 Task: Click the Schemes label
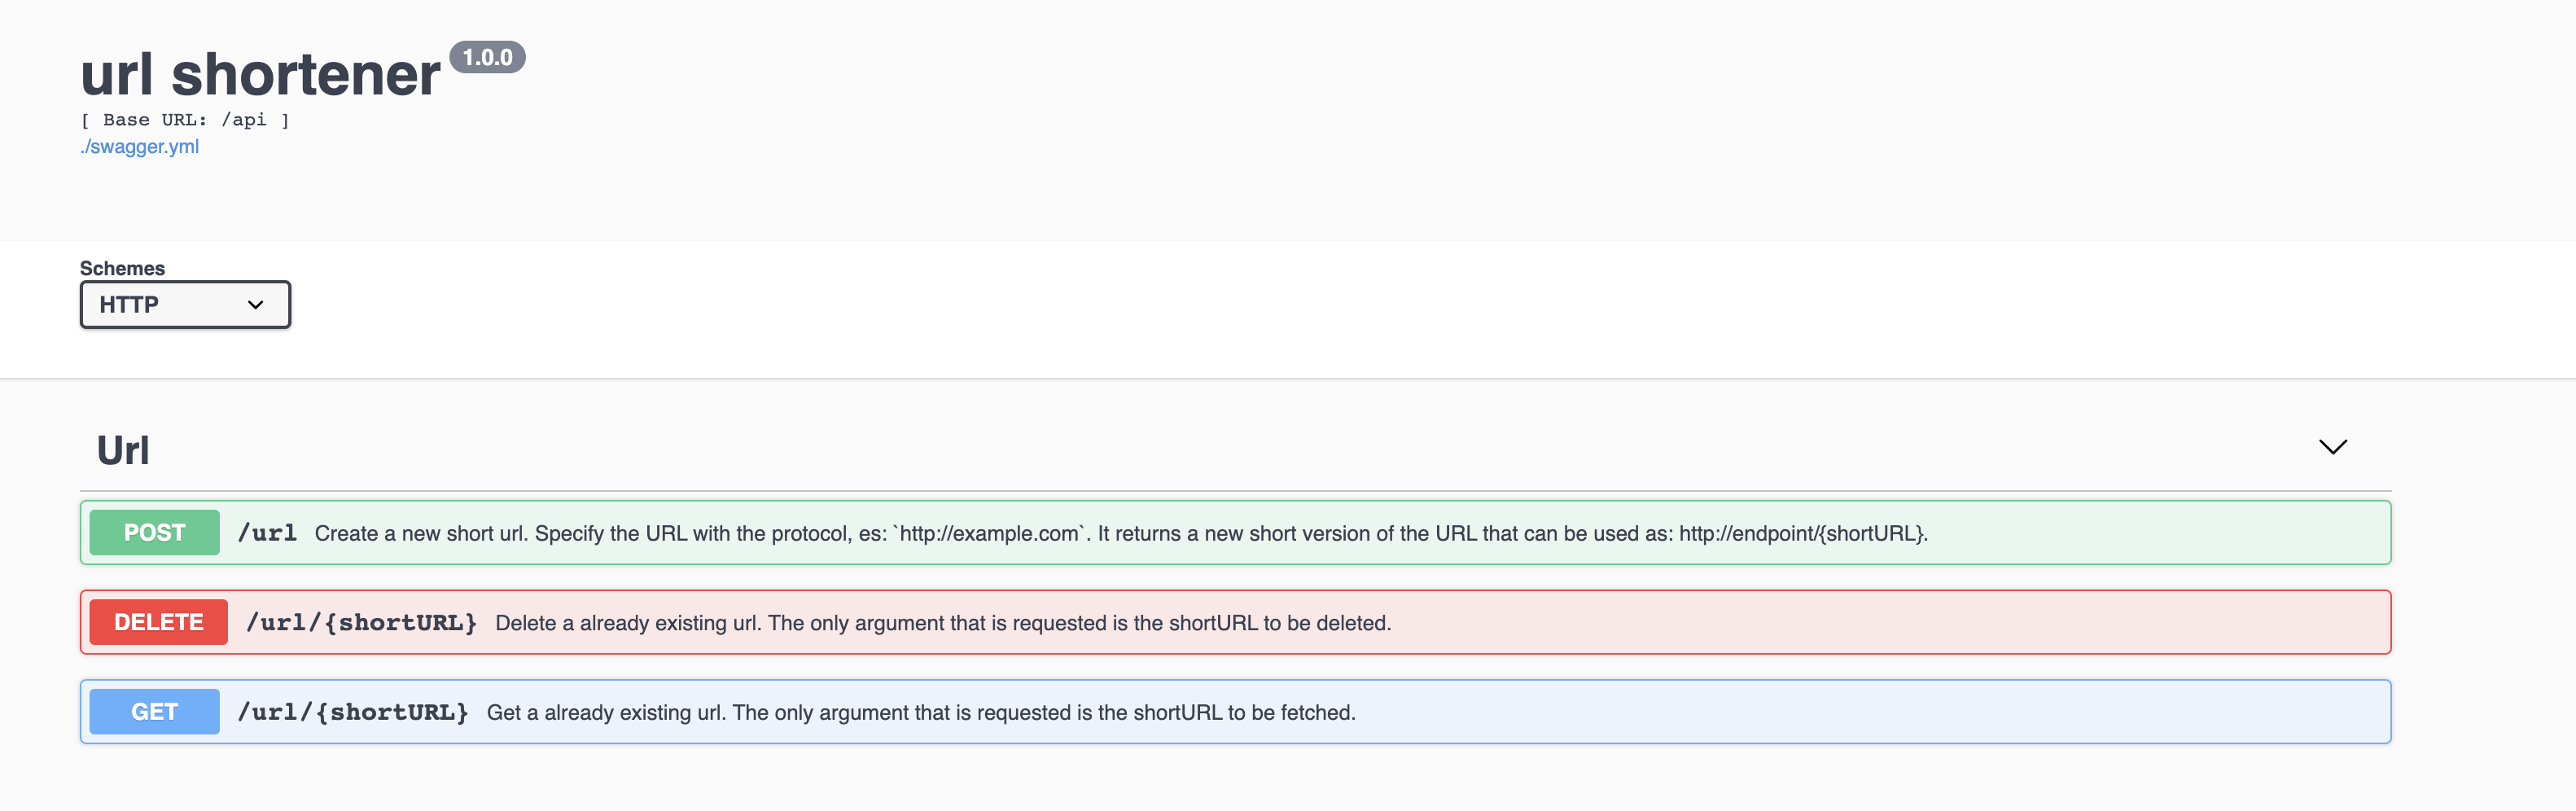[x=122, y=268]
